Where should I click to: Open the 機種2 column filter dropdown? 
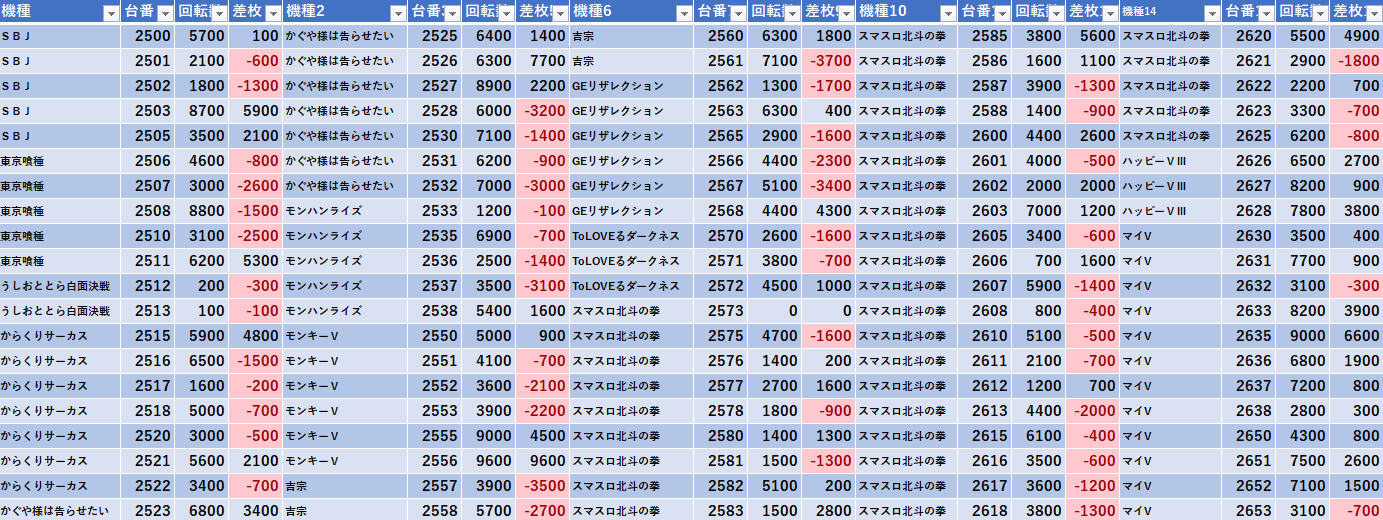click(x=398, y=13)
